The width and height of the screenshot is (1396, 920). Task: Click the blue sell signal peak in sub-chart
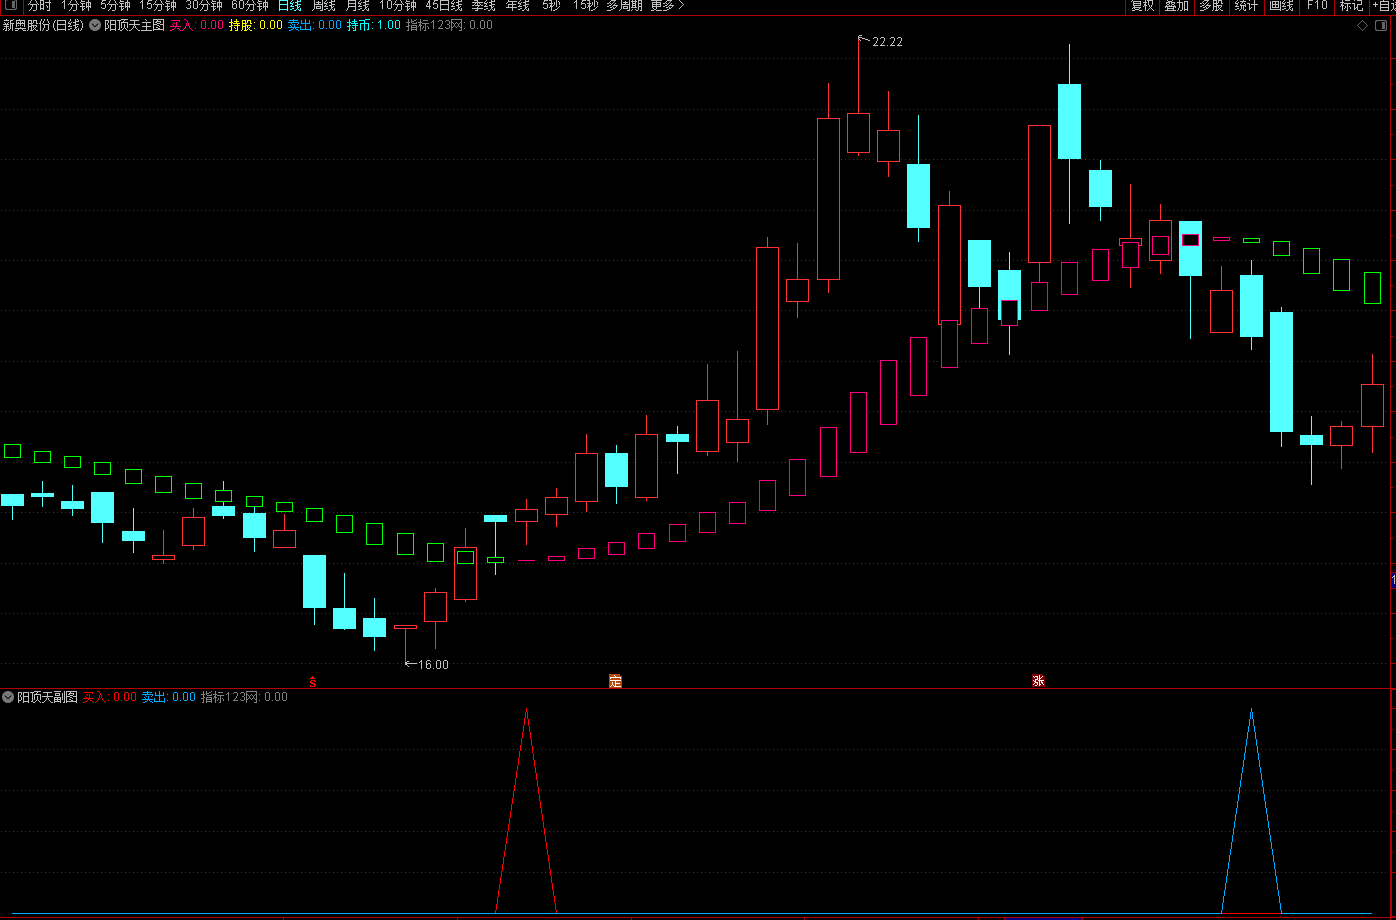1251,712
